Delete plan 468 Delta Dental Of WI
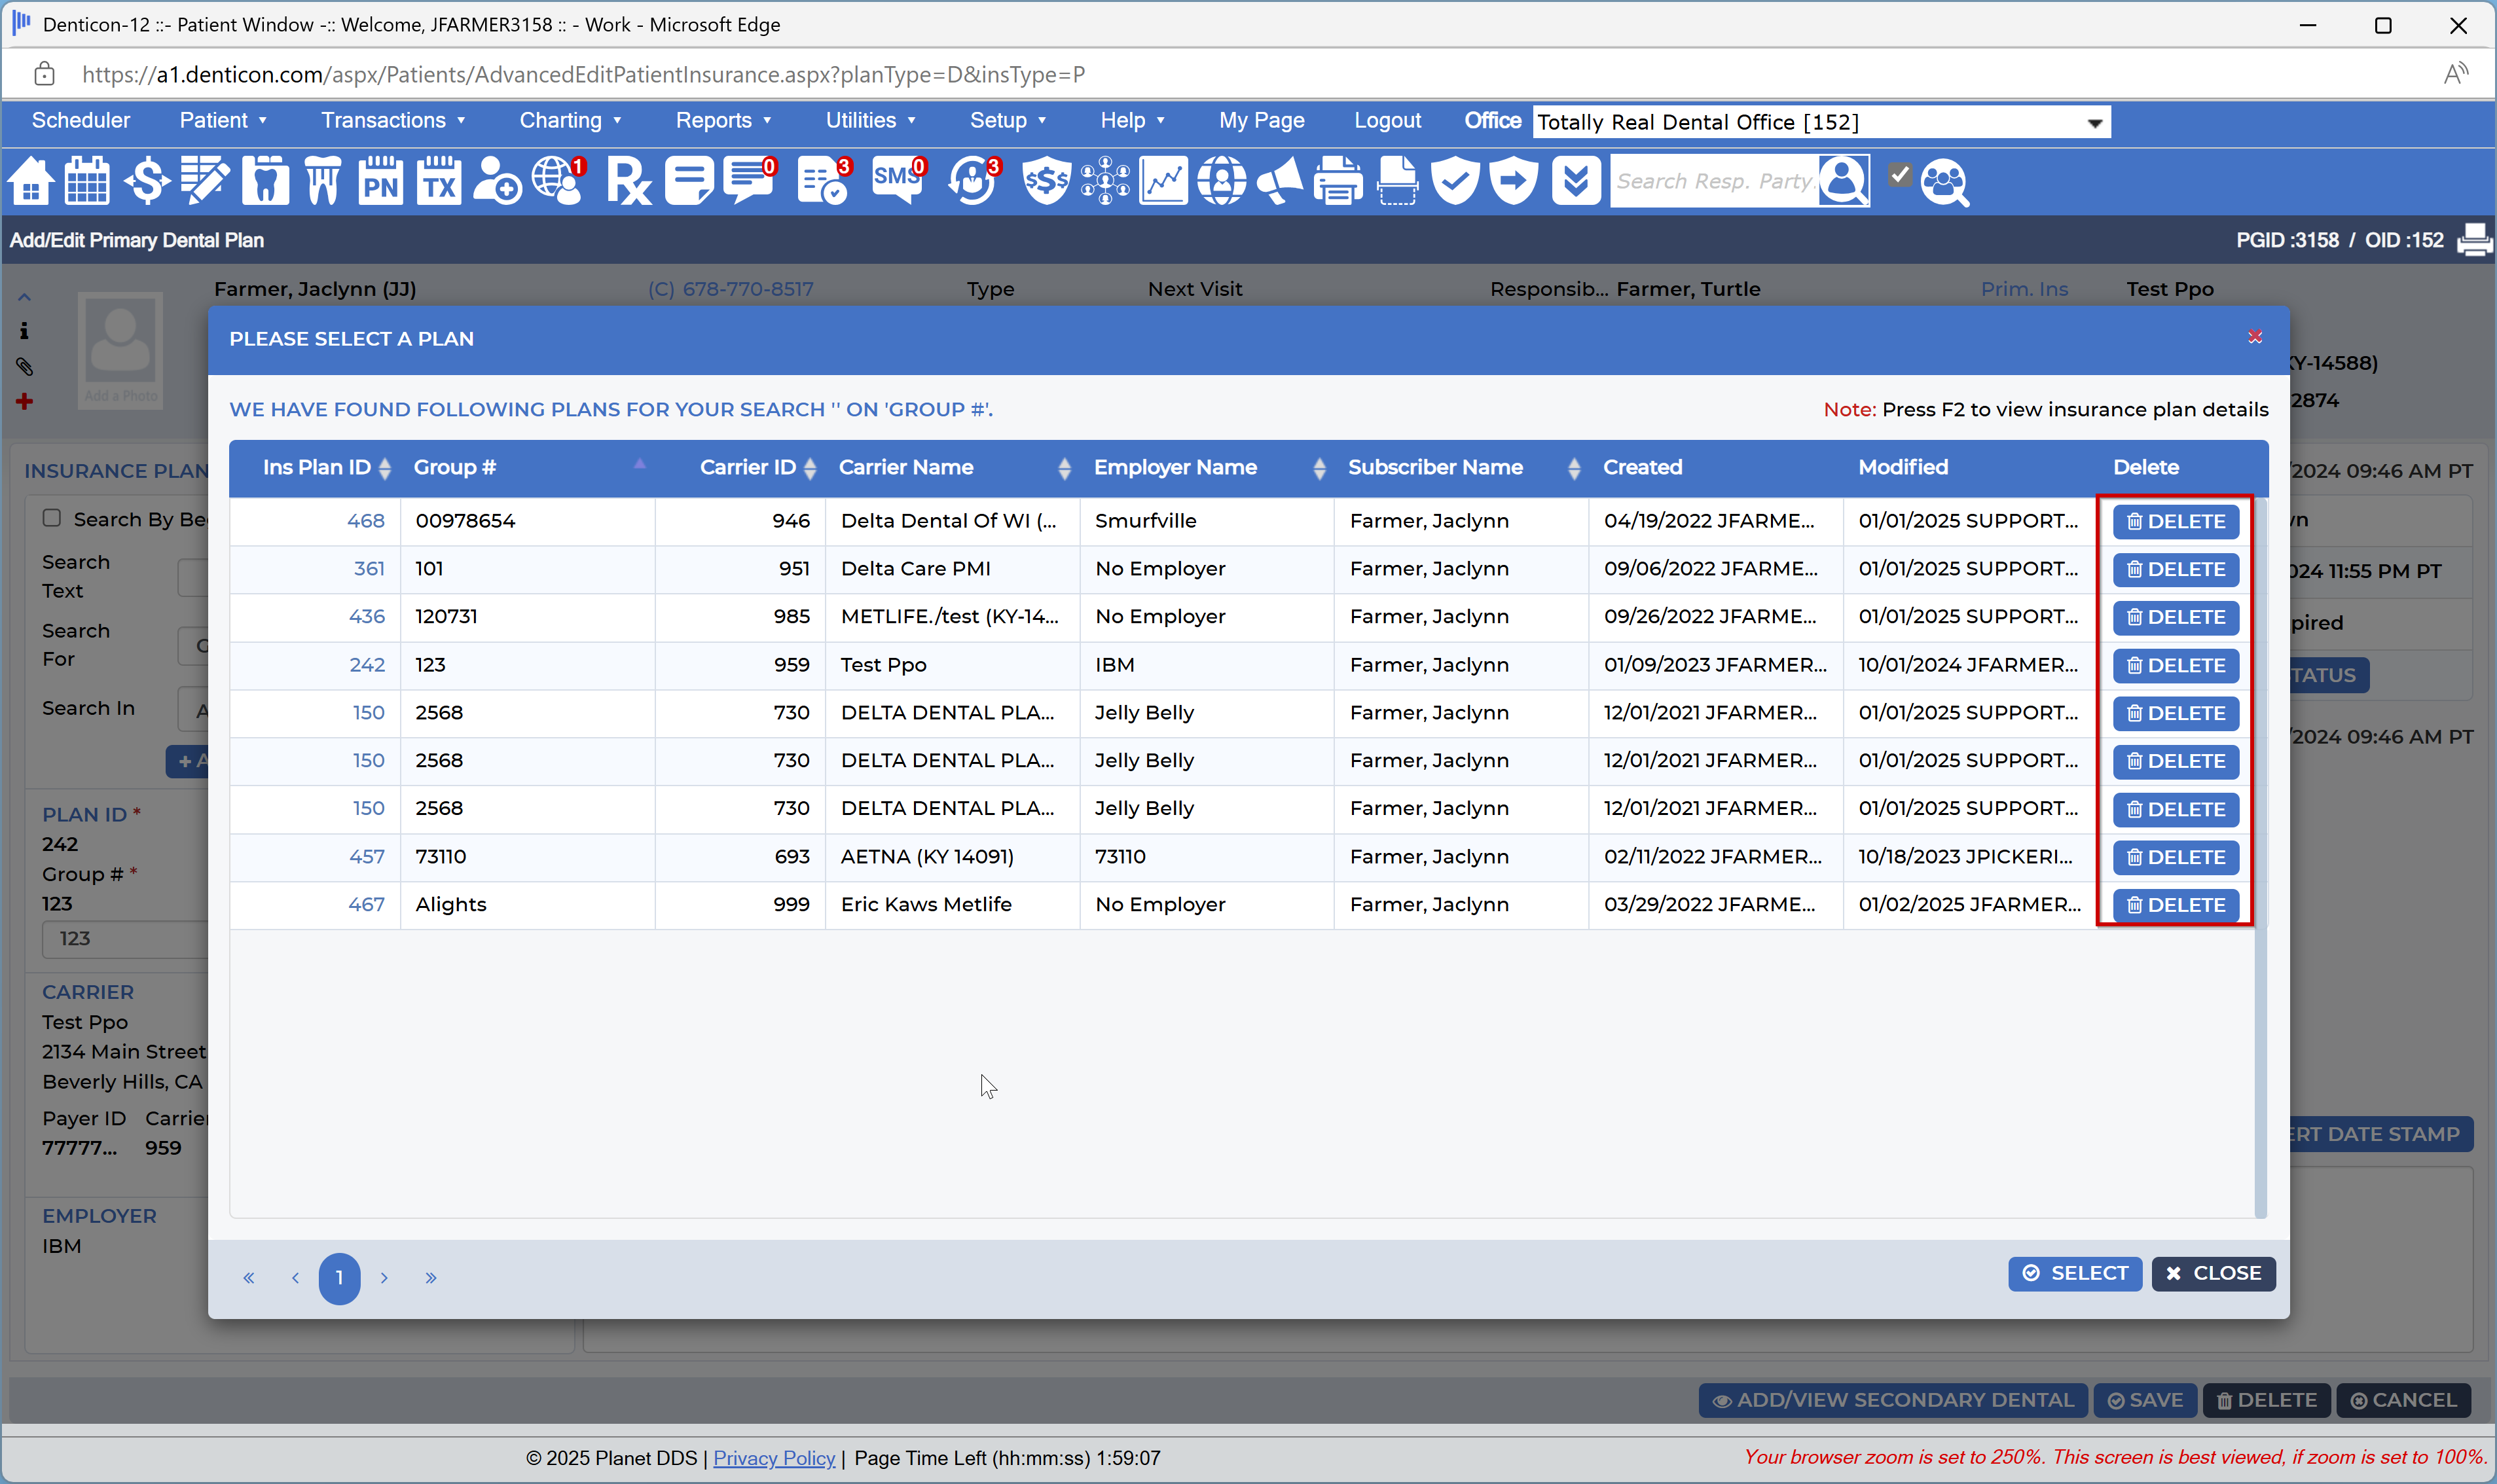 pyautogui.click(x=2175, y=521)
